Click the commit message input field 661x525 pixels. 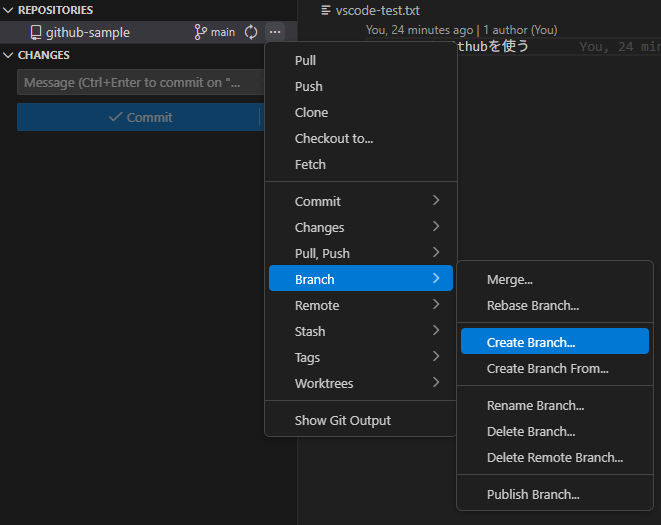tap(135, 83)
